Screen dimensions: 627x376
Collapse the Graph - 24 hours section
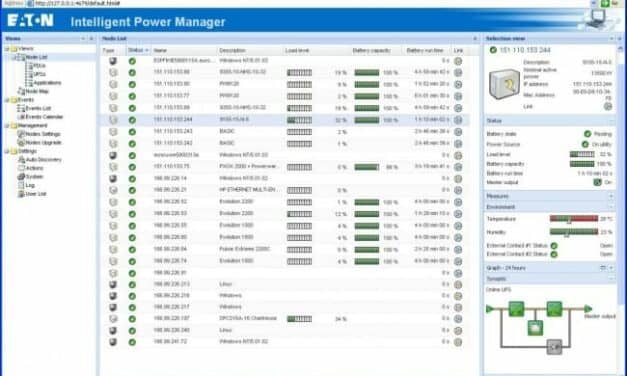pyautogui.click(x=611, y=268)
